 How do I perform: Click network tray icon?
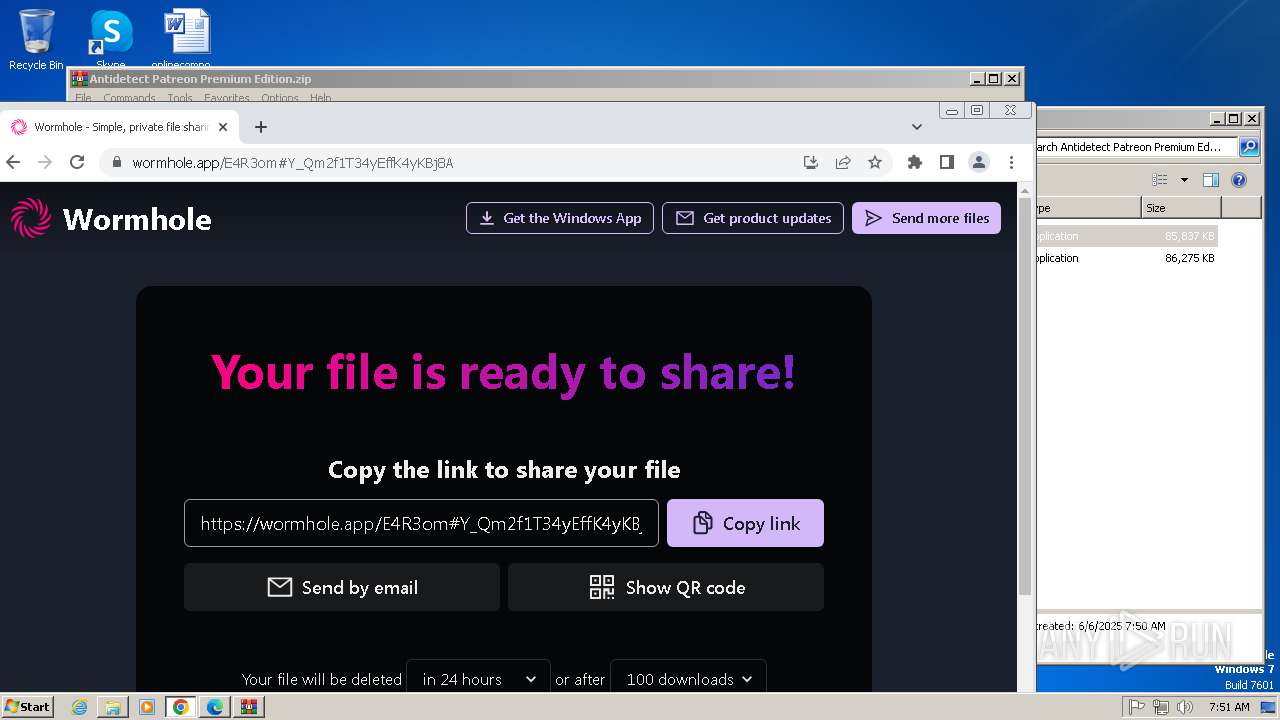(x=1161, y=707)
